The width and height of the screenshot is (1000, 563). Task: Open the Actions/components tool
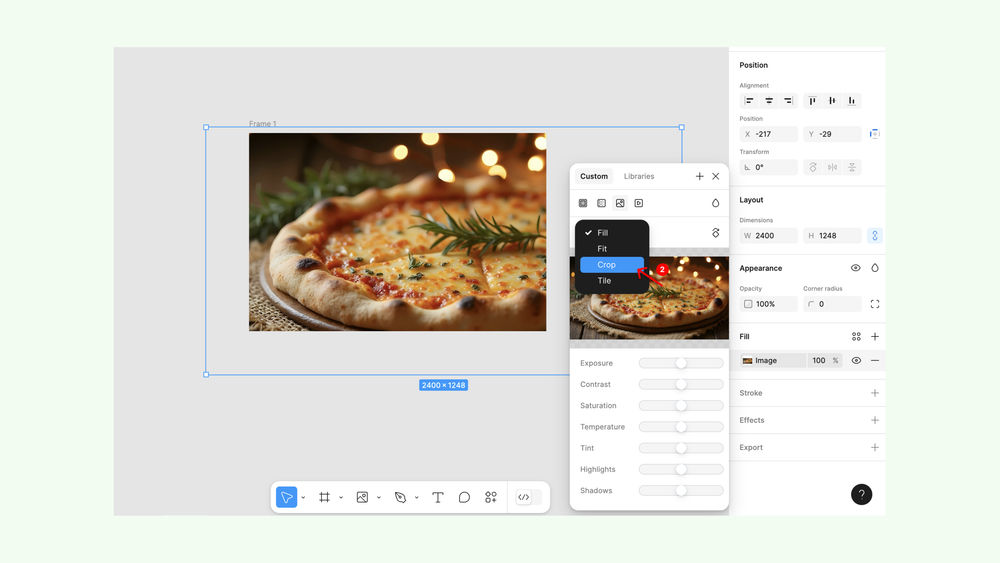[x=490, y=497]
